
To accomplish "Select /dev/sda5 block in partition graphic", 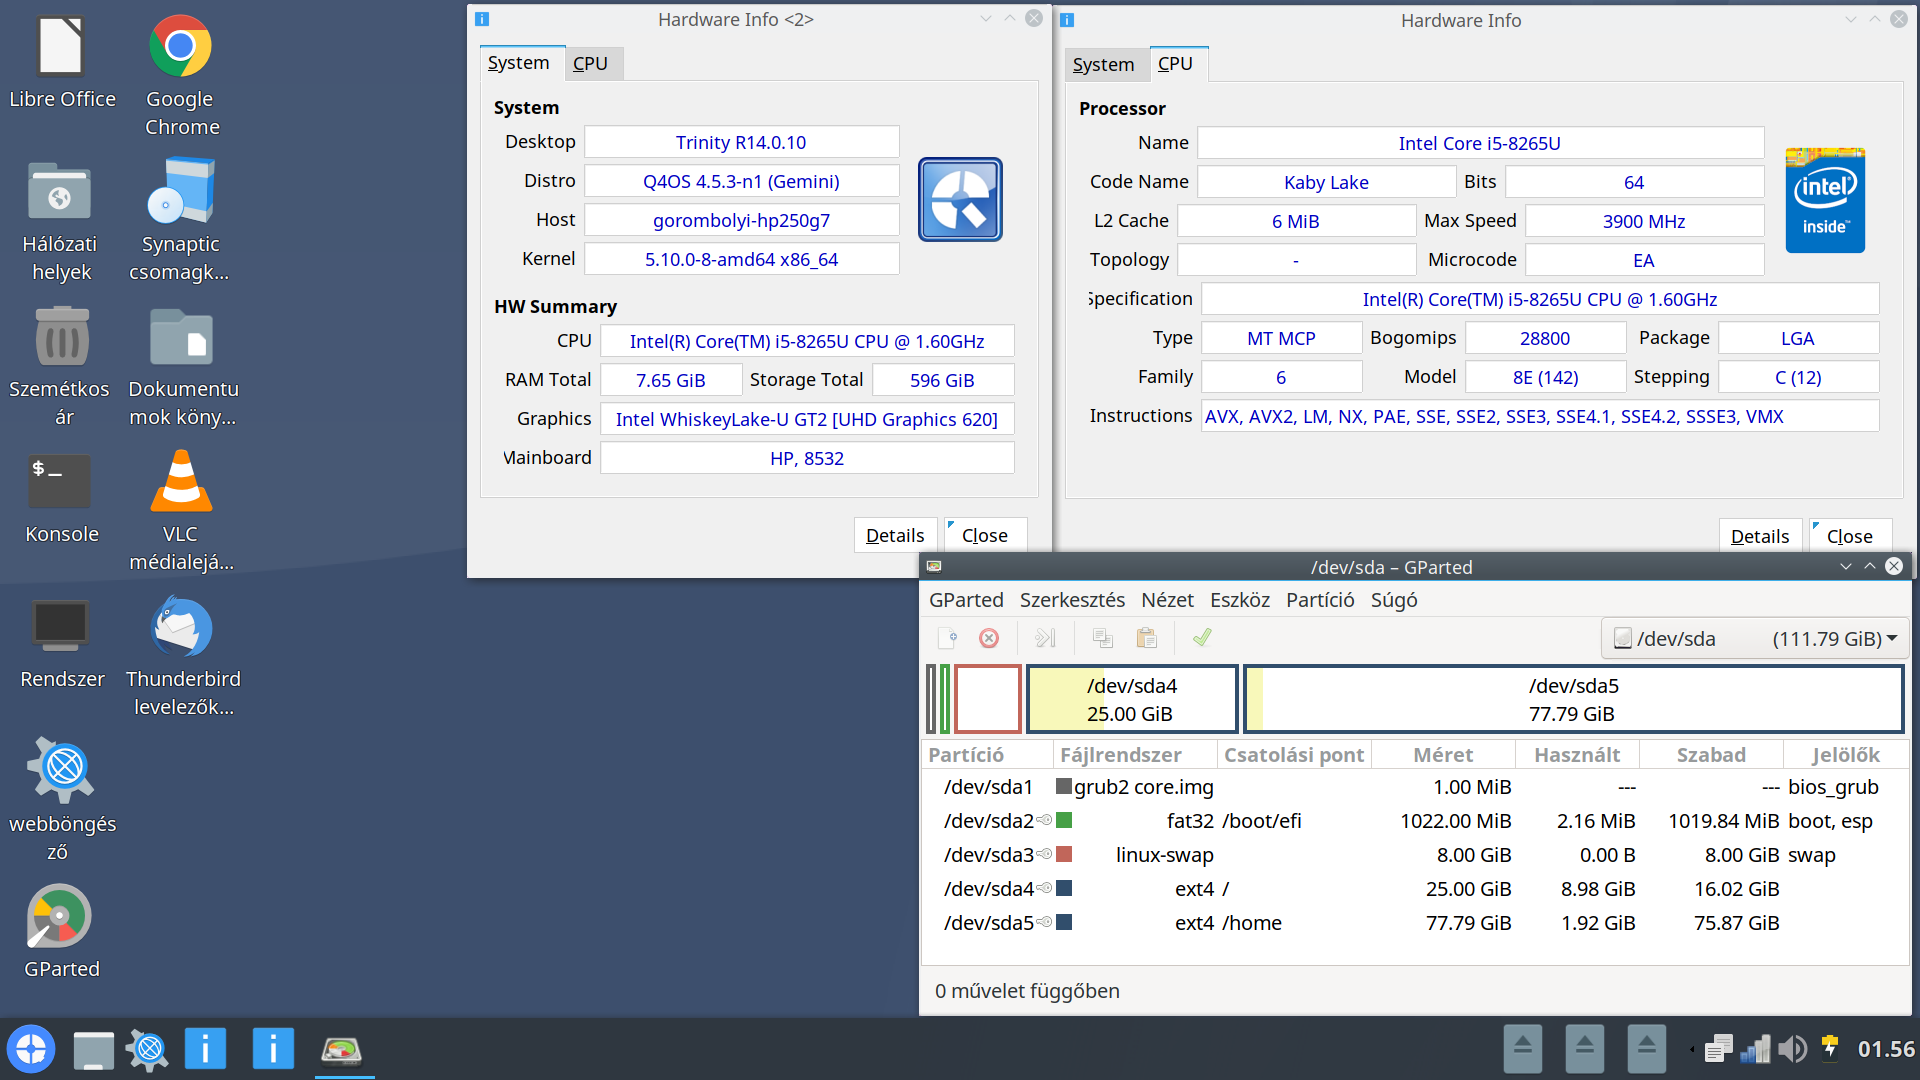I will click(1573, 699).
